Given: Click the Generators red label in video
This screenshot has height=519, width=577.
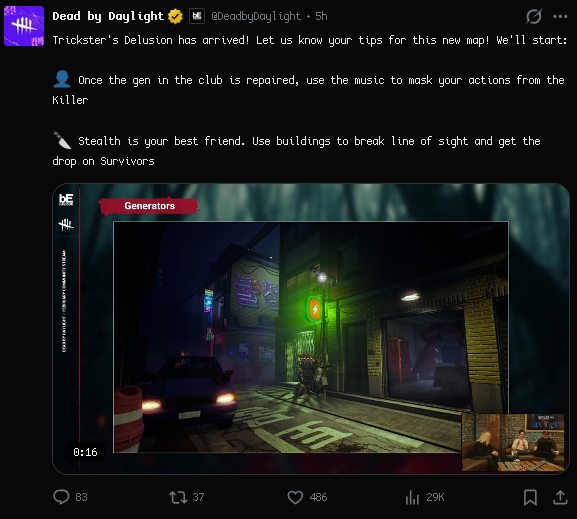Looking at the screenshot, I should point(149,206).
